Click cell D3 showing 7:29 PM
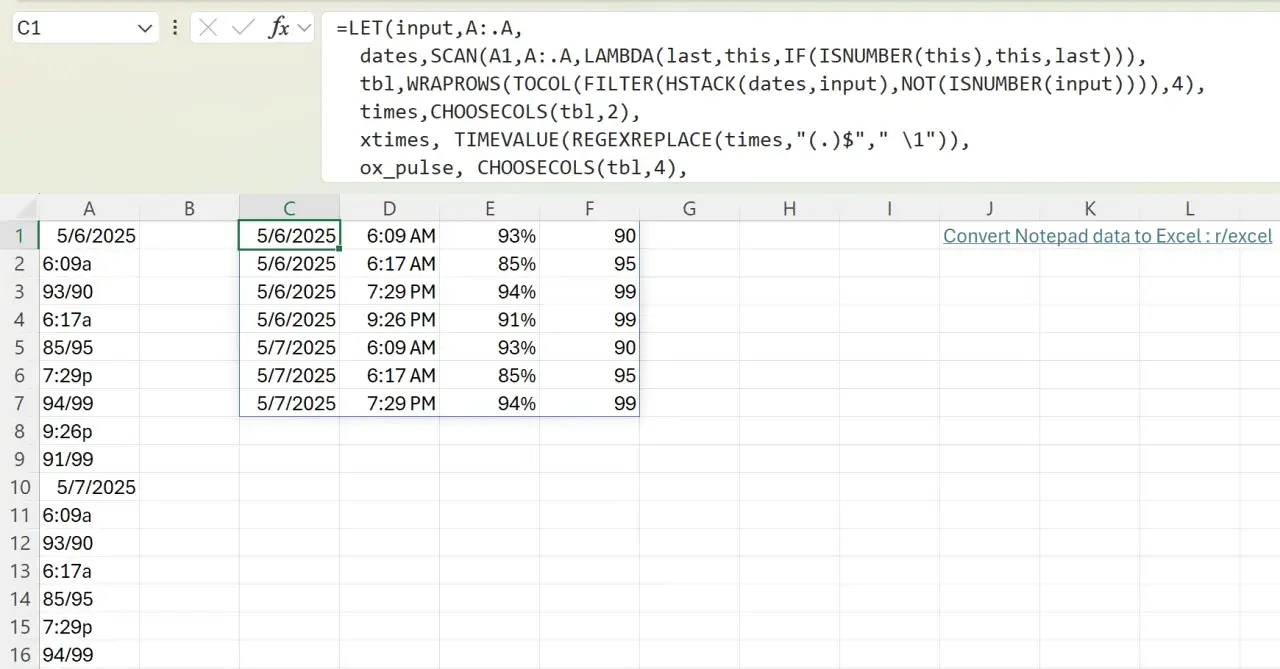This screenshot has height=669, width=1280. click(389, 292)
